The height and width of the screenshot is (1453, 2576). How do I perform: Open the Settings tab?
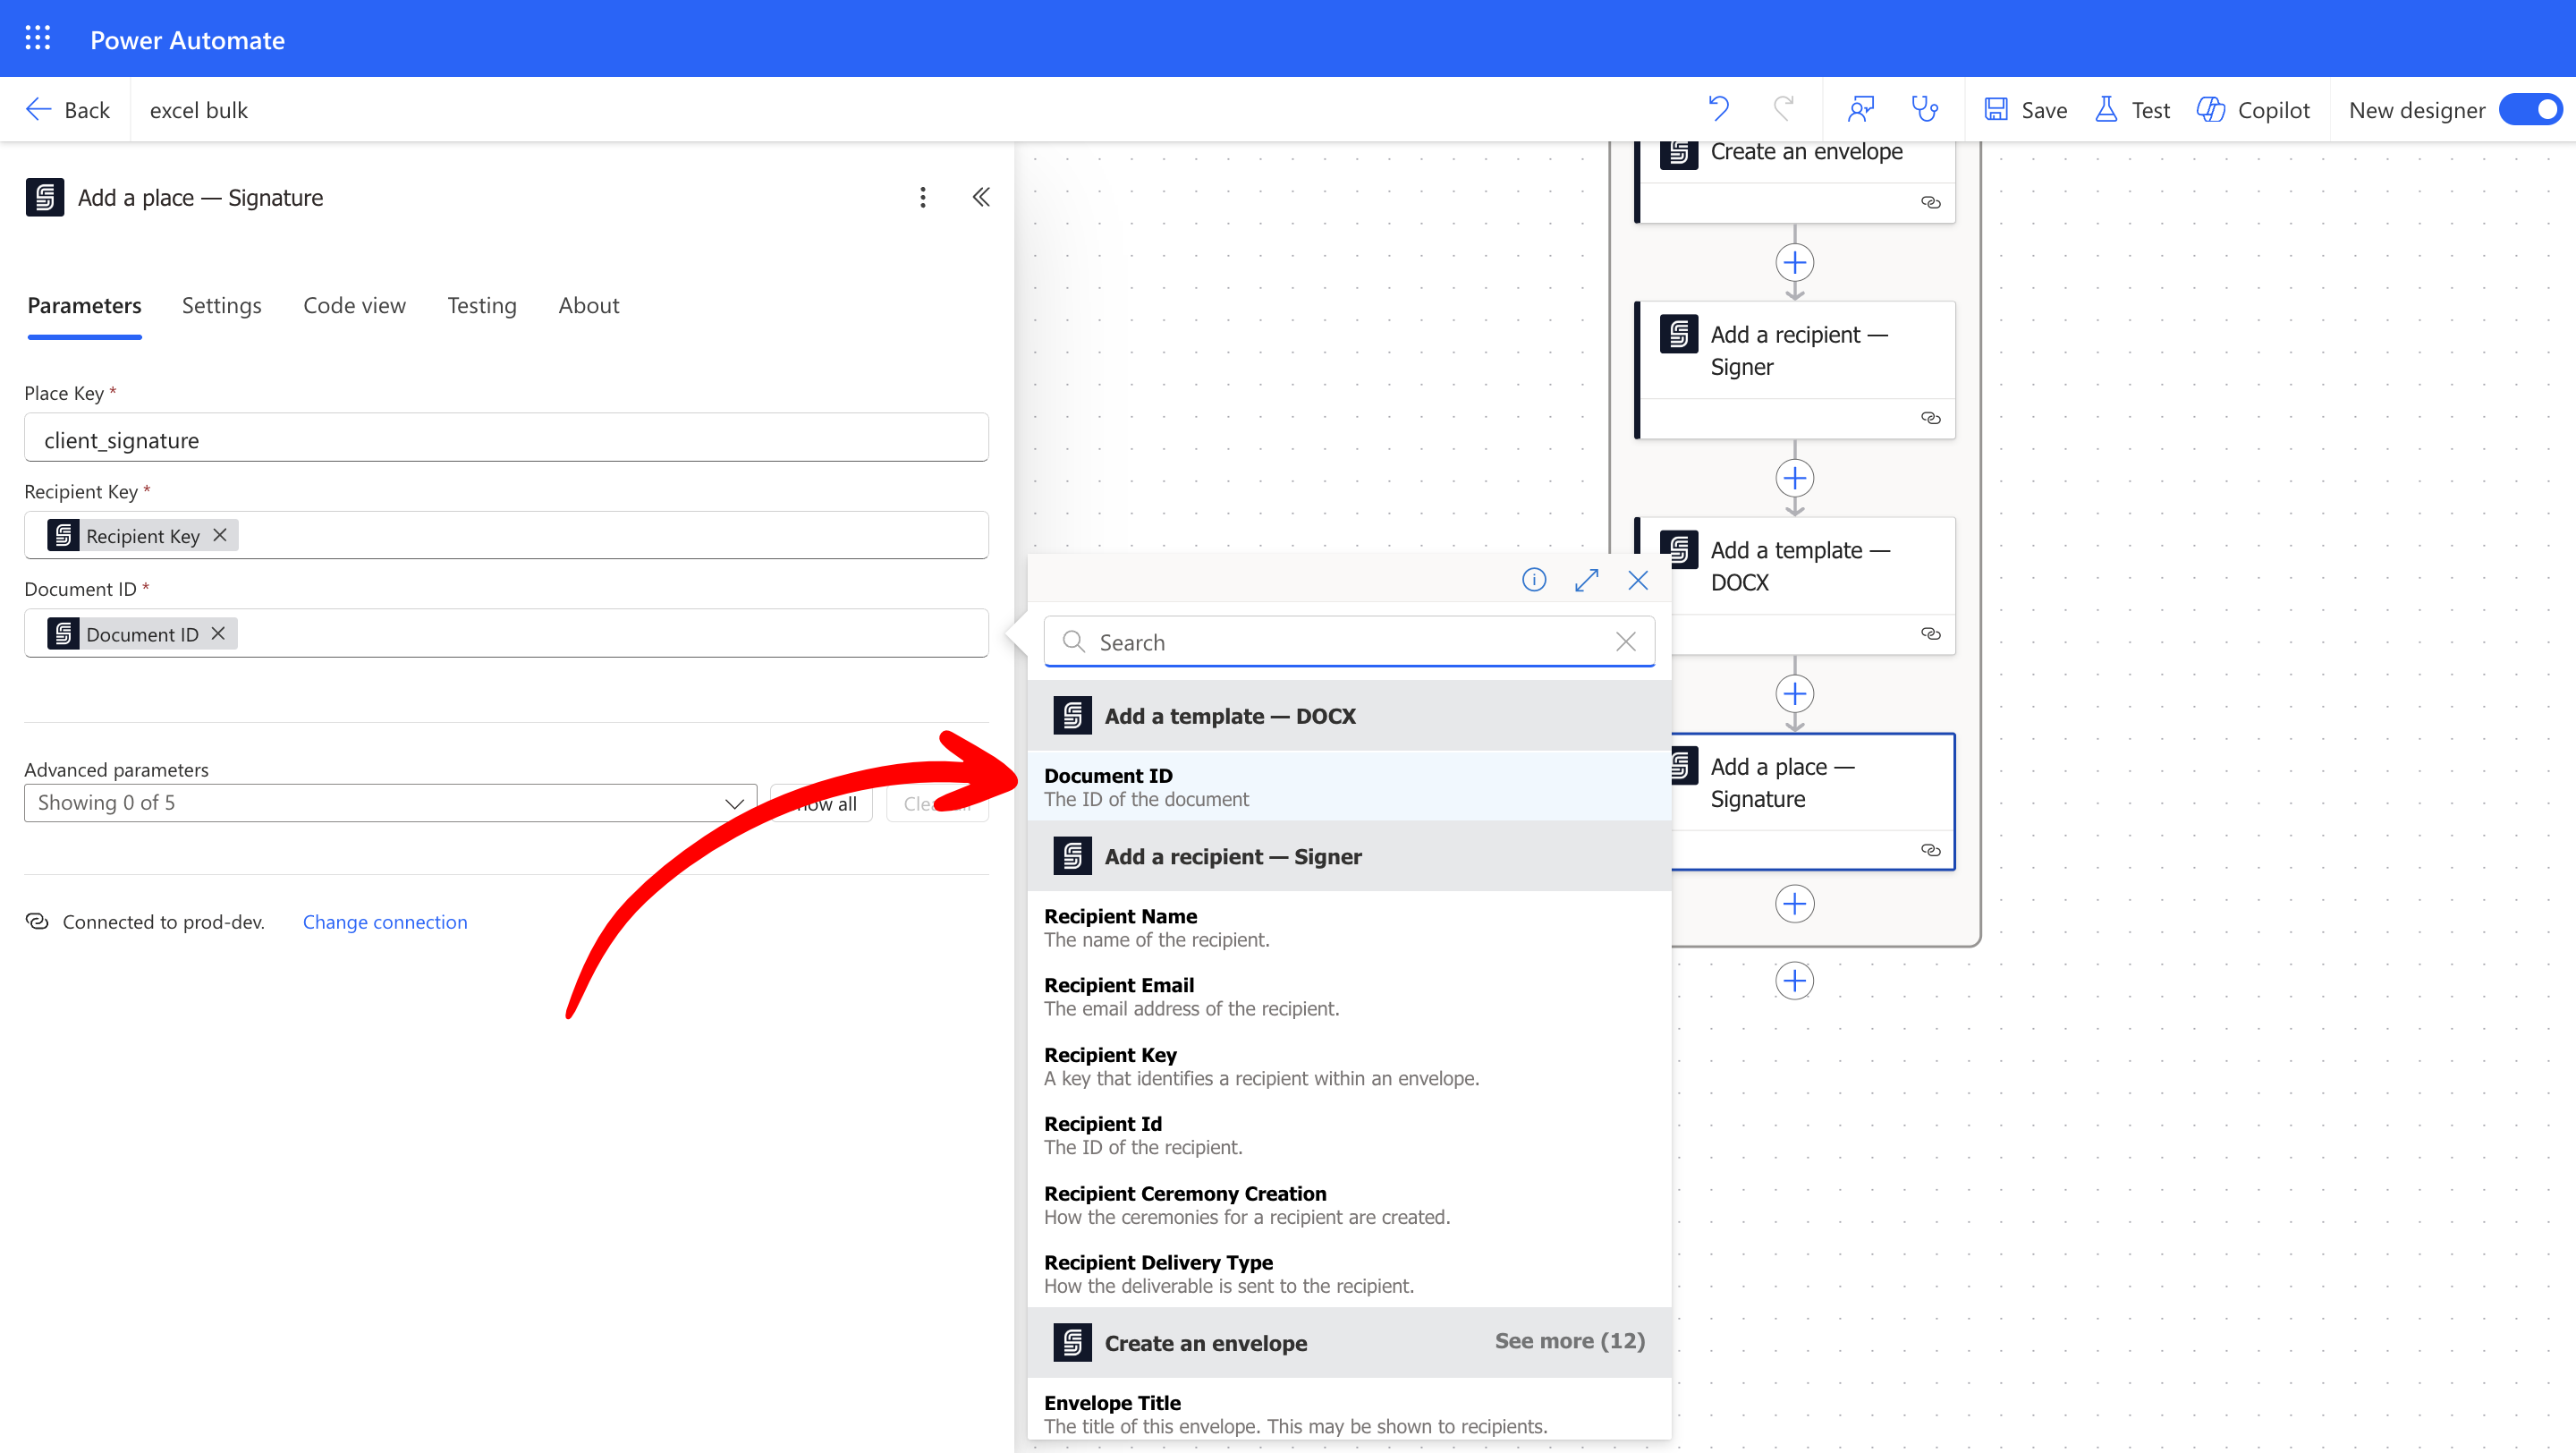click(221, 305)
